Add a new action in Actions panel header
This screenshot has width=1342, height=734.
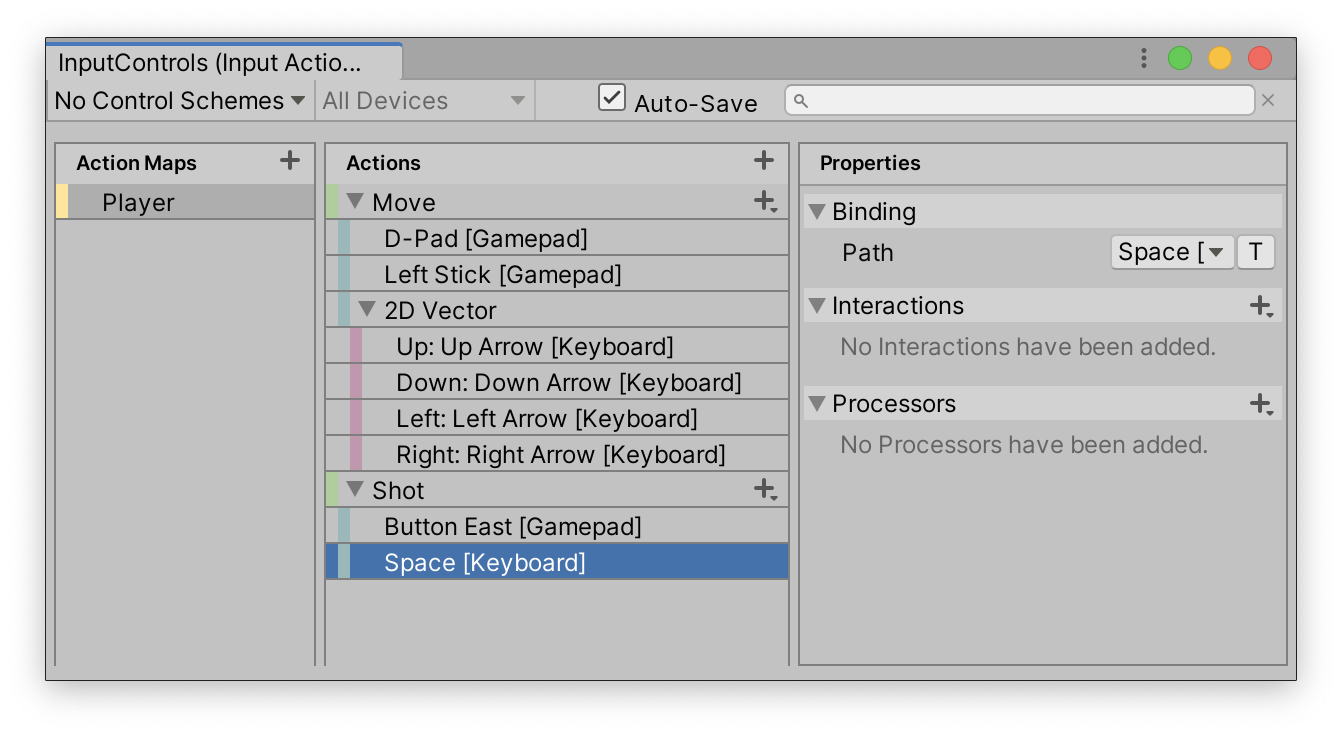764,161
